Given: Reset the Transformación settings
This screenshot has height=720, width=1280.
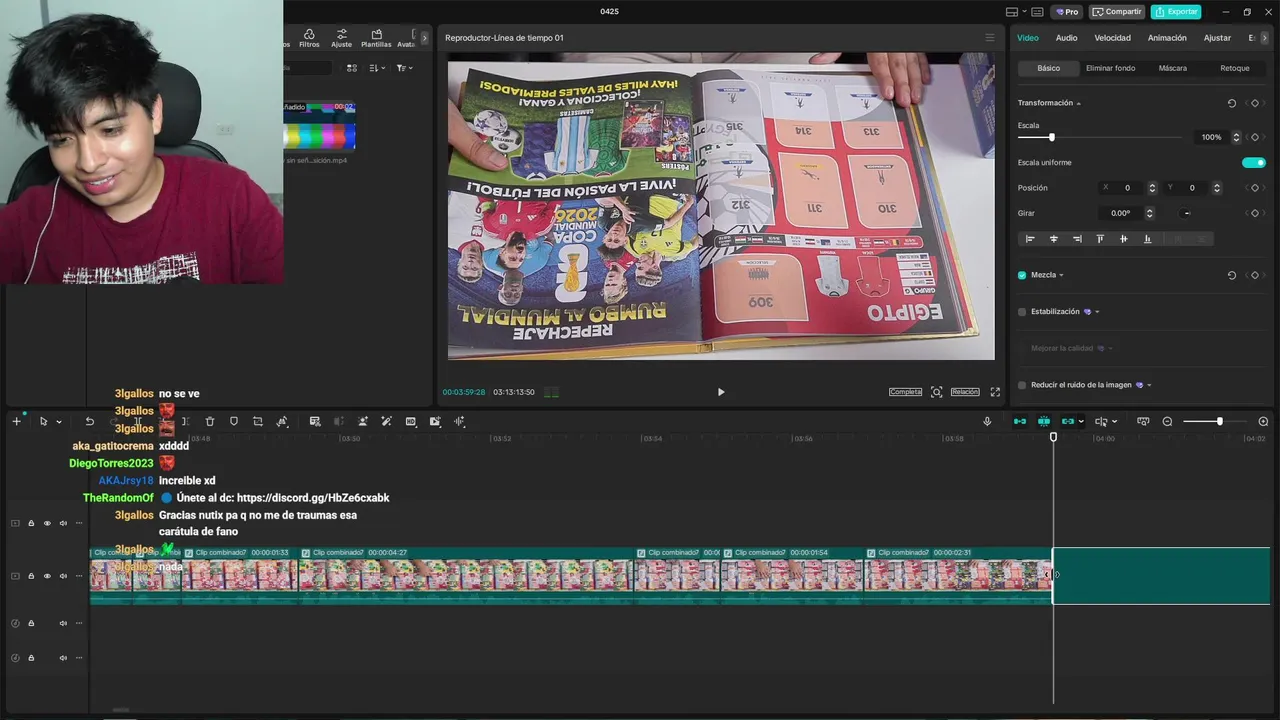Looking at the screenshot, I should pos(1232,103).
